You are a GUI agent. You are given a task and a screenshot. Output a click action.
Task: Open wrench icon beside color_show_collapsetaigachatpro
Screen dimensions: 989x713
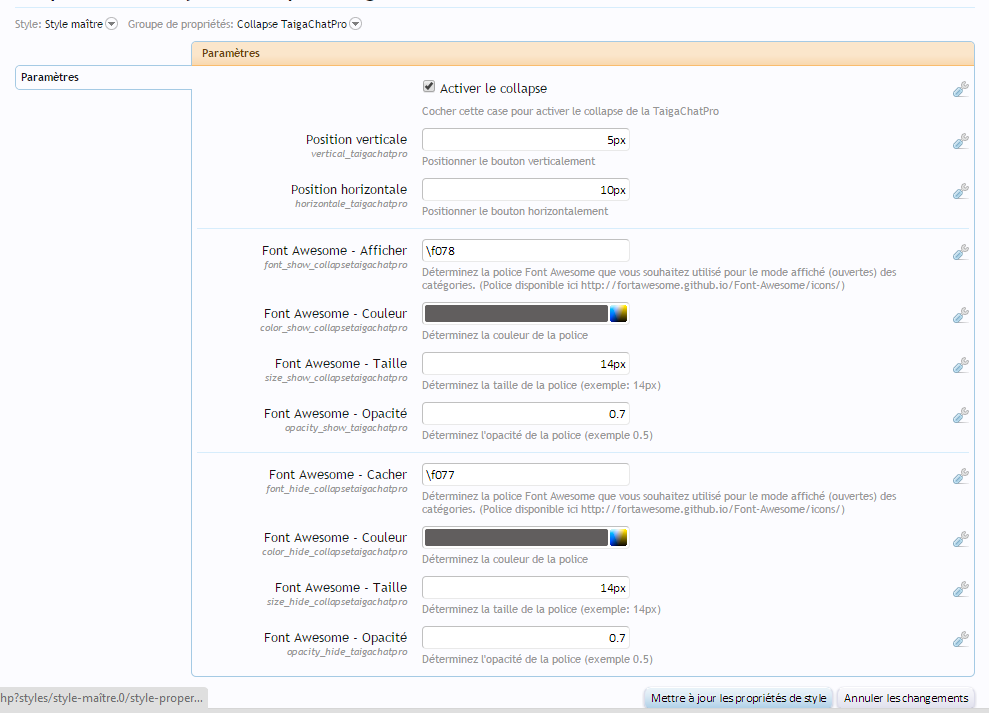(961, 315)
